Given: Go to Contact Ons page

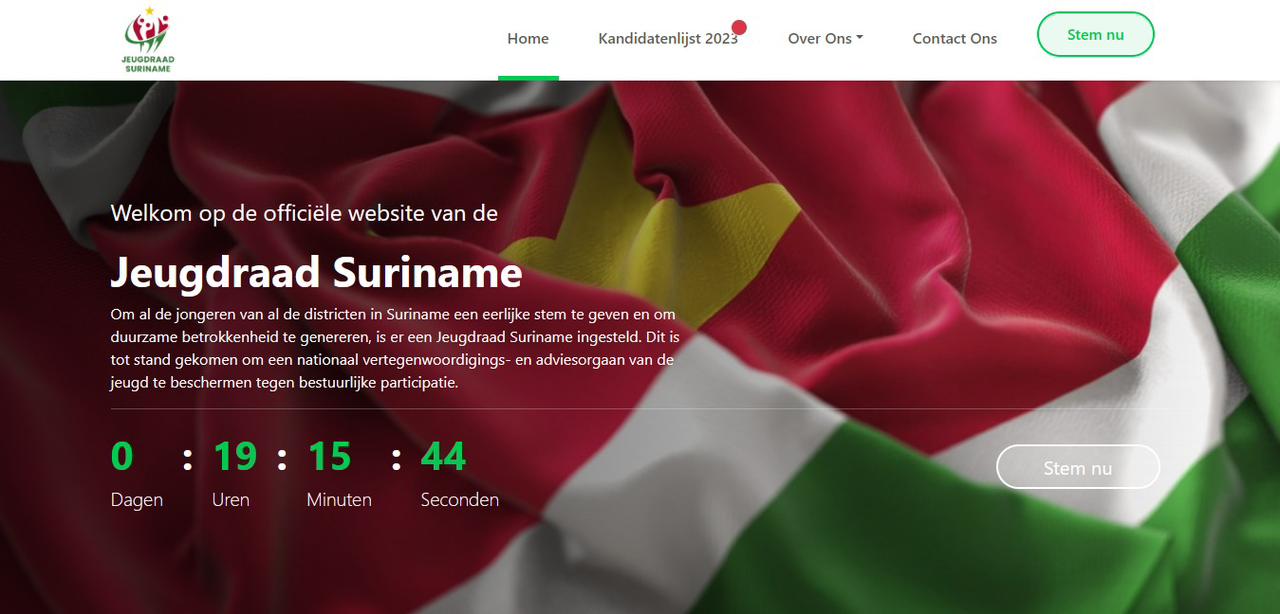Looking at the screenshot, I should (x=955, y=38).
